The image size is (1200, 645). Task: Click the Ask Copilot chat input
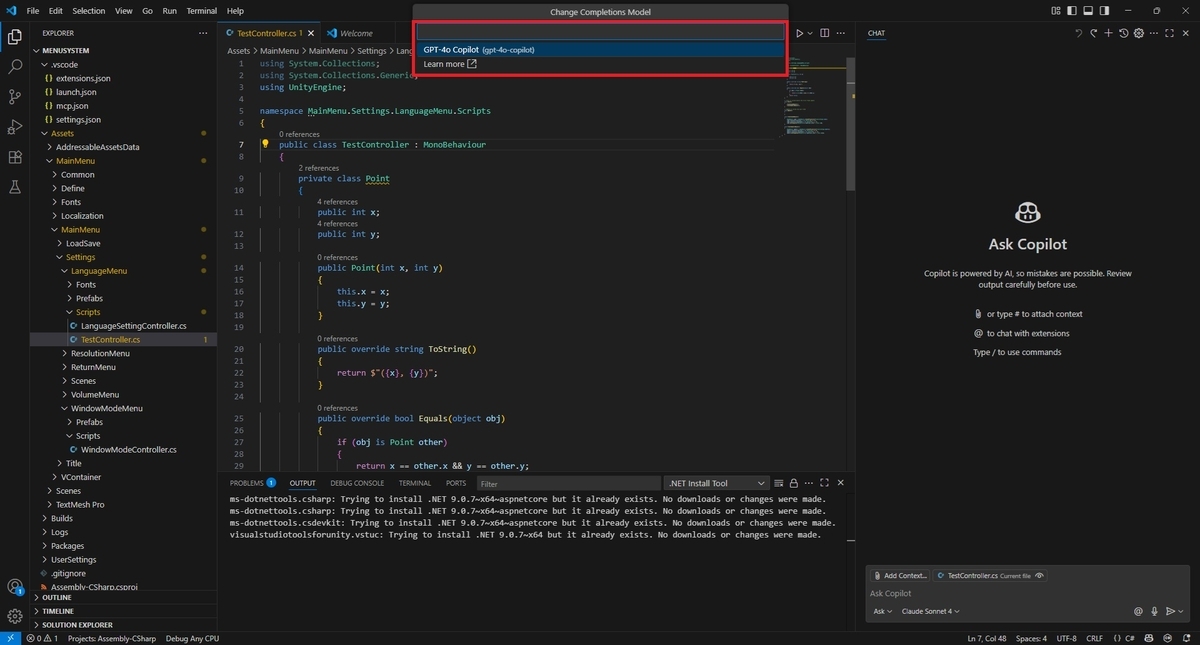[1027, 593]
